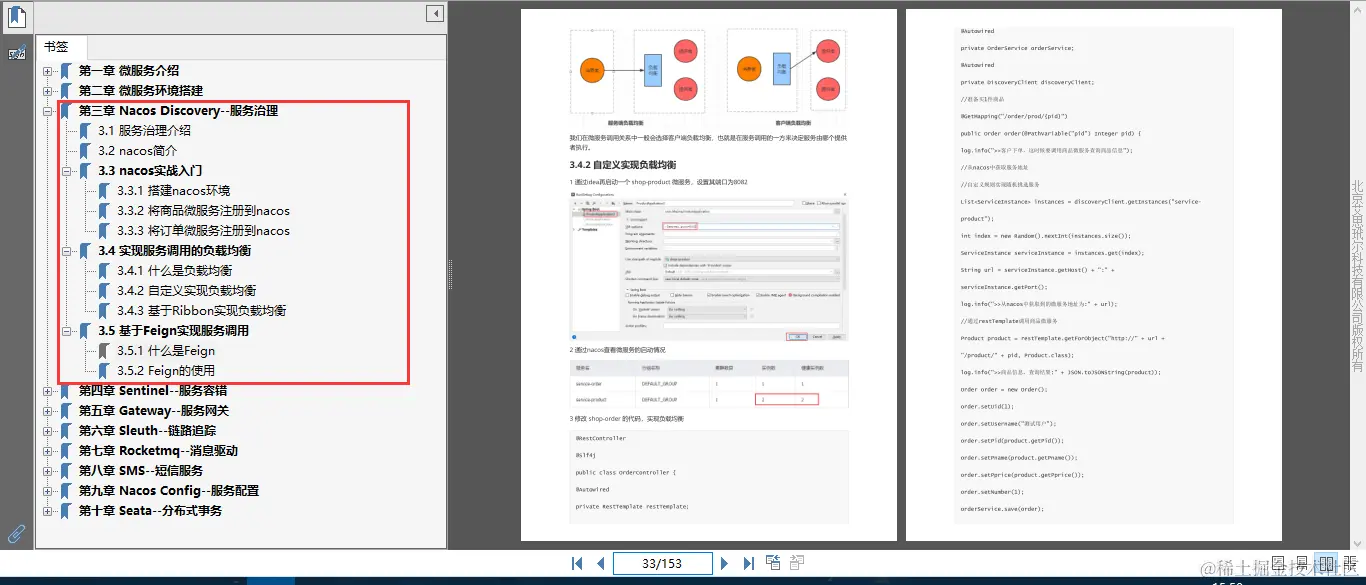This screenshot has width=1366, height=585.
Task: Collapse the 3.3 nacos实战入门 node
Action: (67, 171)
